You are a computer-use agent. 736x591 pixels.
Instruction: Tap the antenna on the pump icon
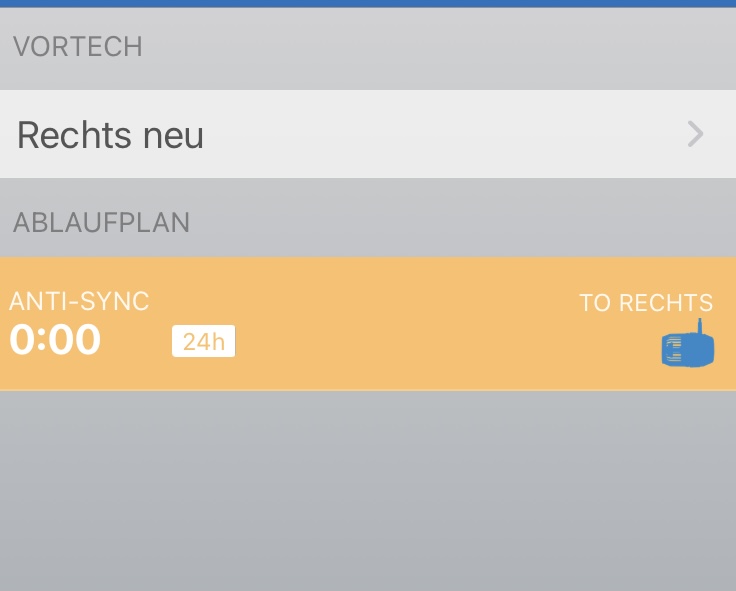tap(700, 326)
